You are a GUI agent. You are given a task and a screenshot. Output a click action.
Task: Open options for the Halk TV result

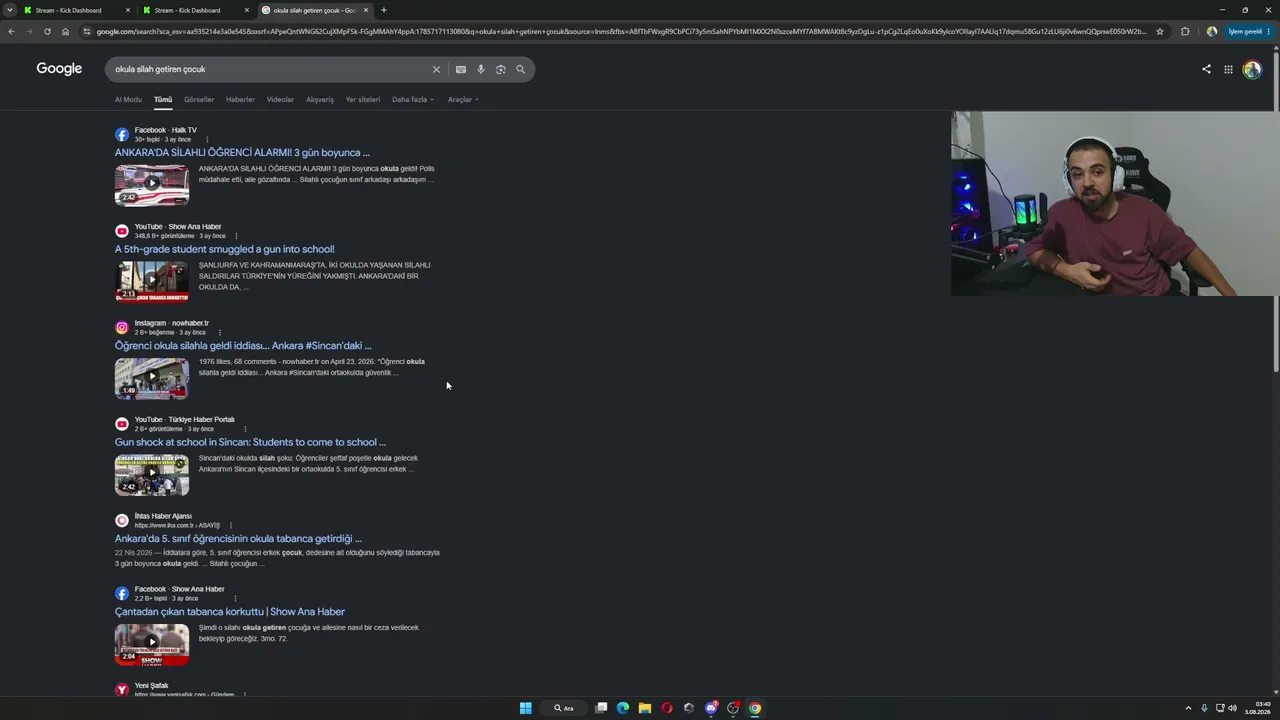(x=207, y=139)
